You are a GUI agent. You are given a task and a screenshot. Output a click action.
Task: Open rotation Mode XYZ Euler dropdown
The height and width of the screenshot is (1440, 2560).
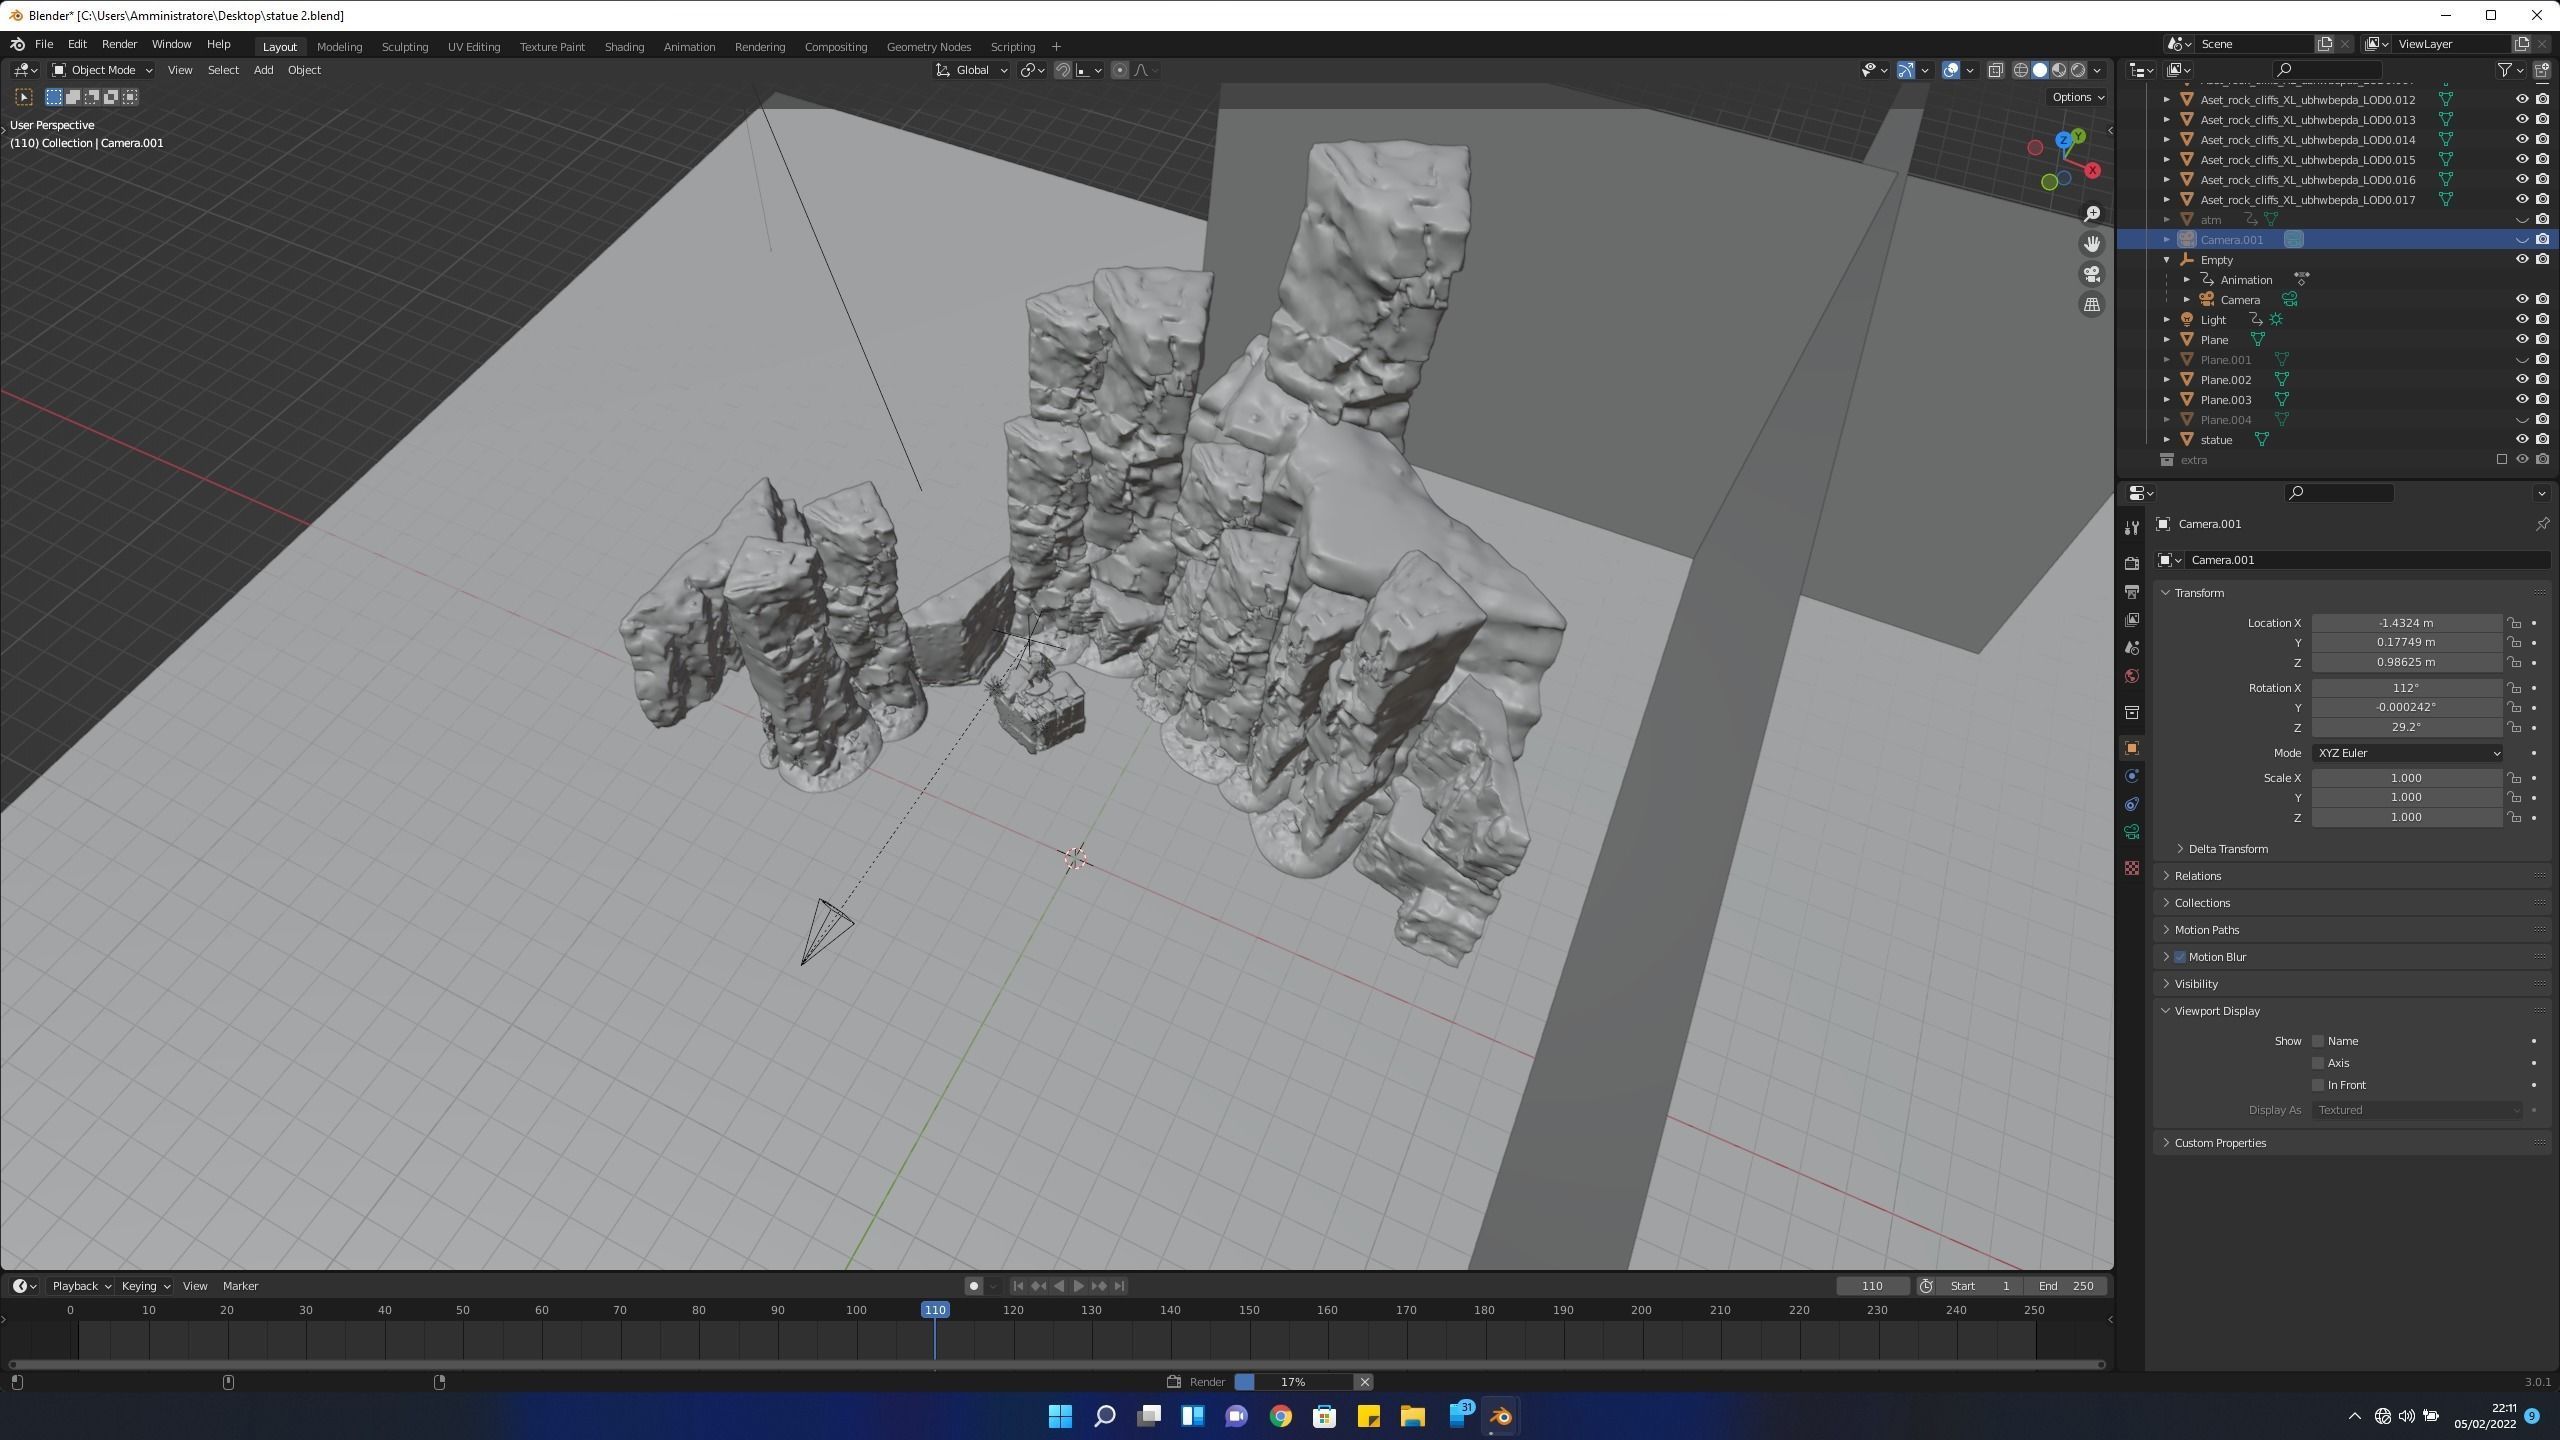(2406, 753)
